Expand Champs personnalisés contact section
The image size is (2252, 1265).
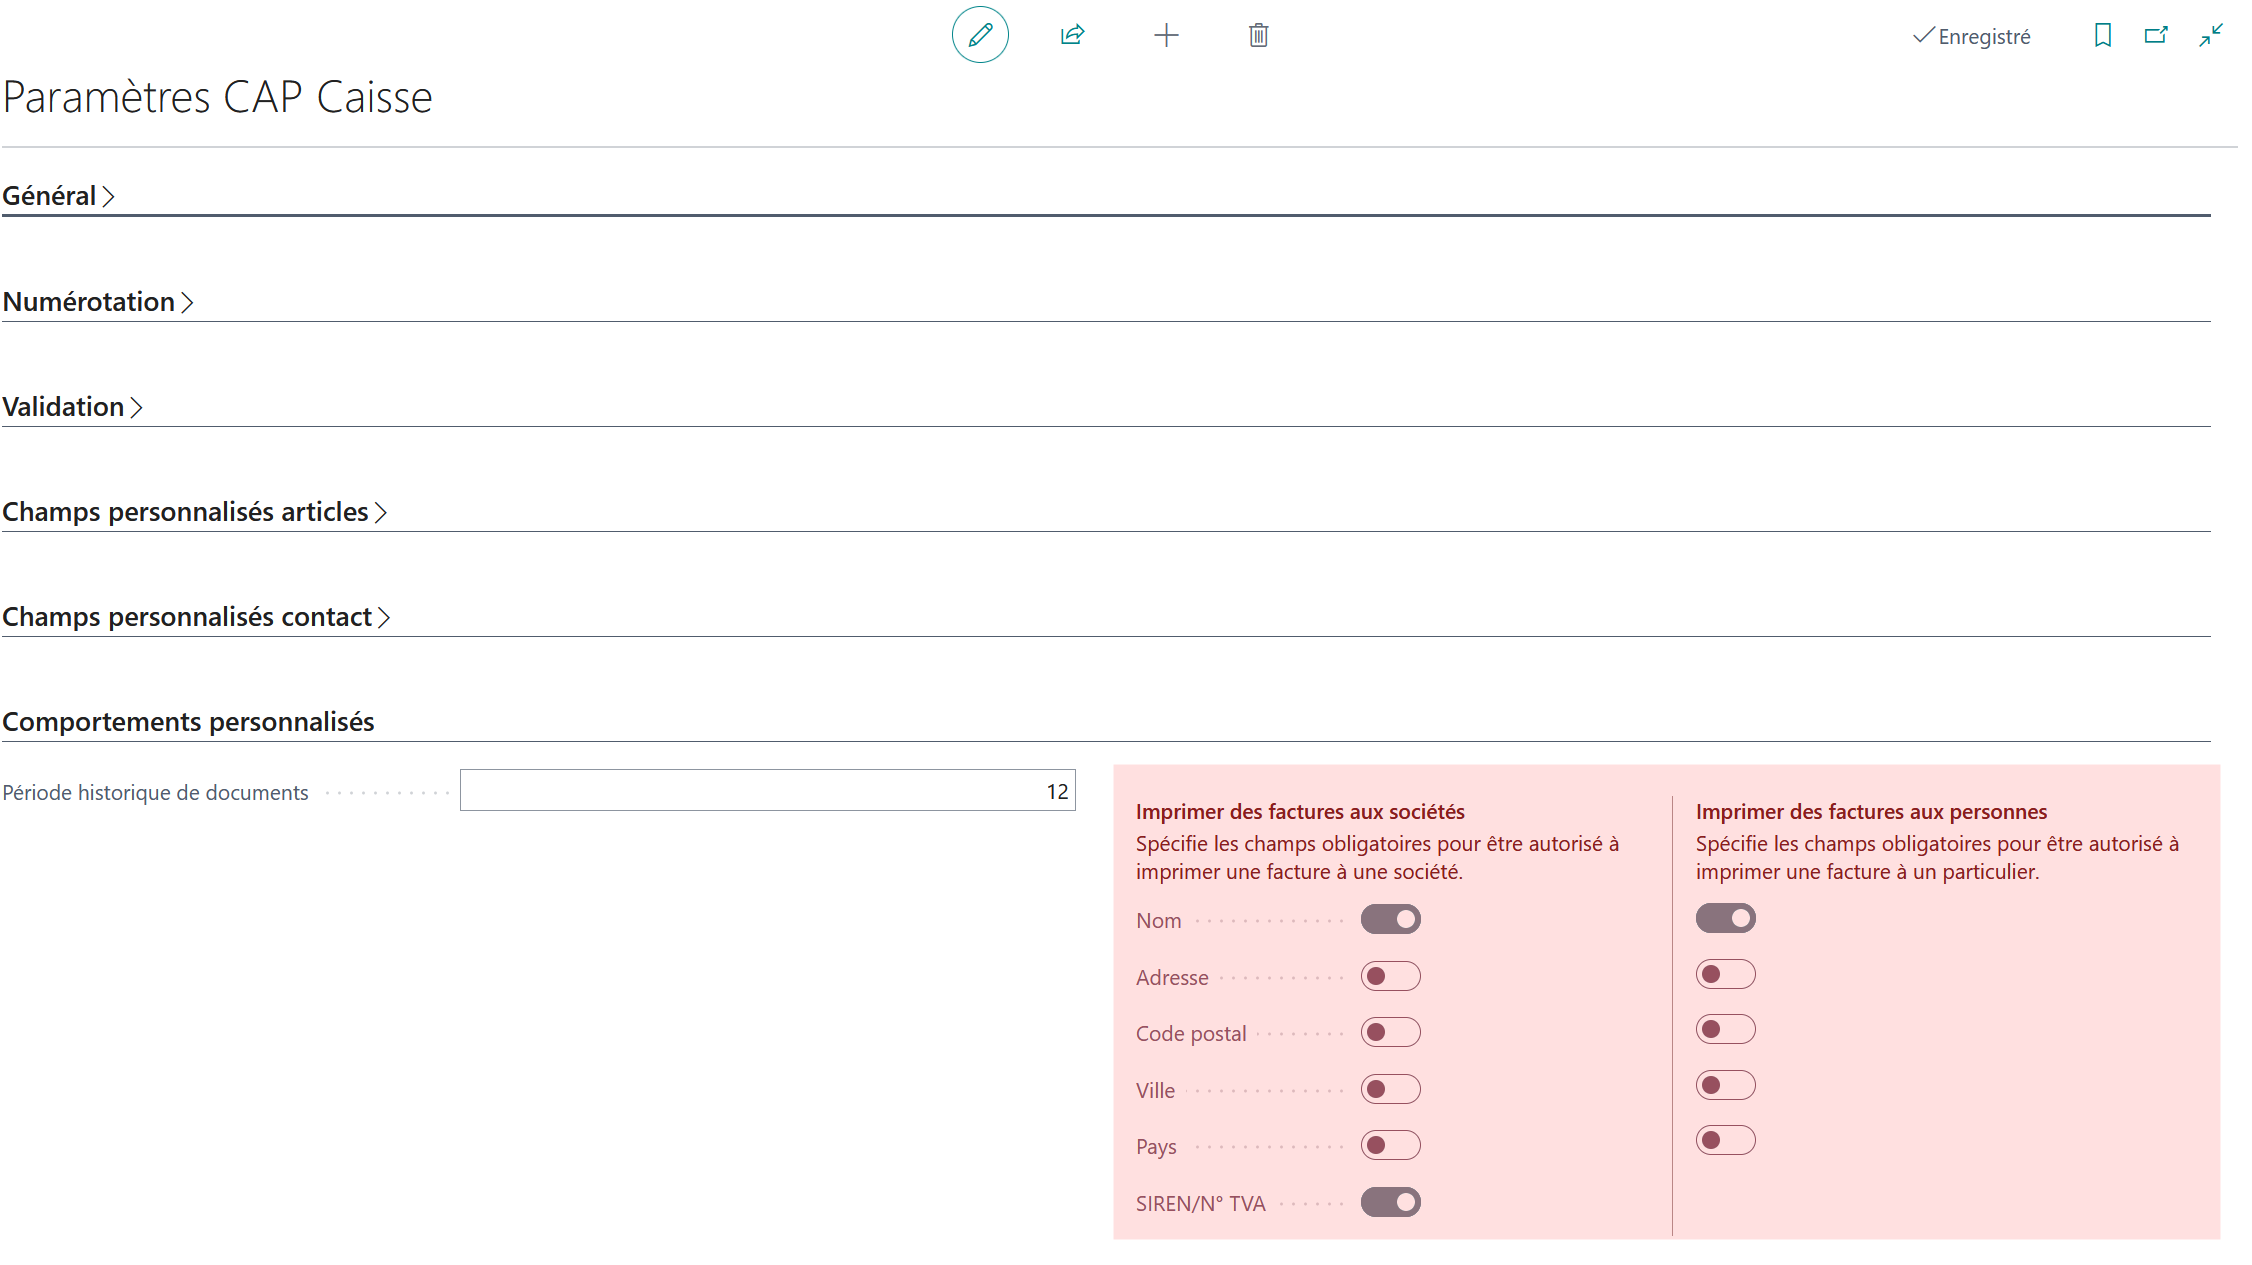[196, 617]
